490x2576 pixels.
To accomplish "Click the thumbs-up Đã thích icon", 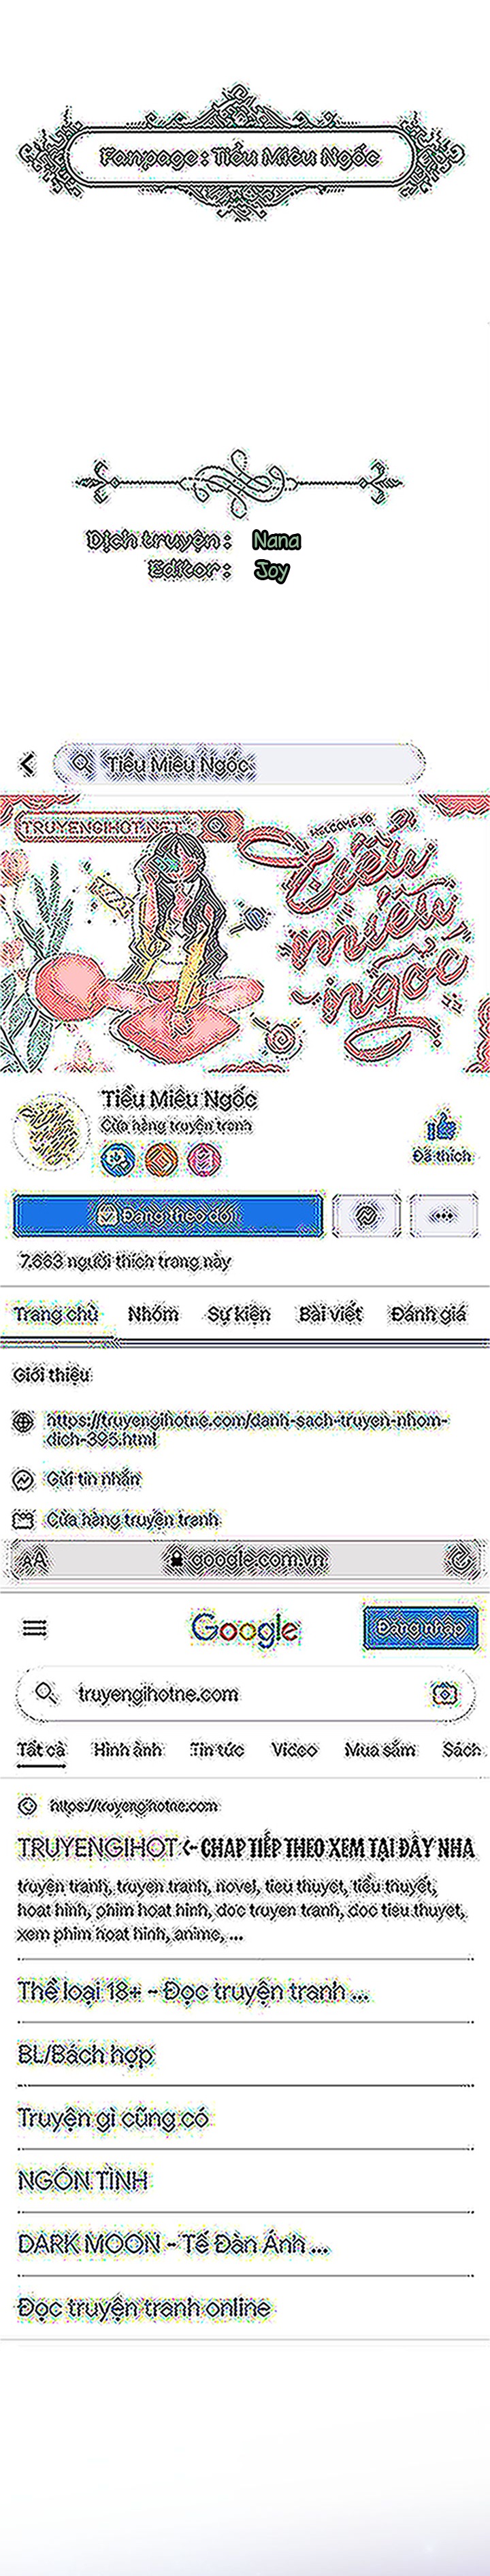I will [x=441, y=1127].
